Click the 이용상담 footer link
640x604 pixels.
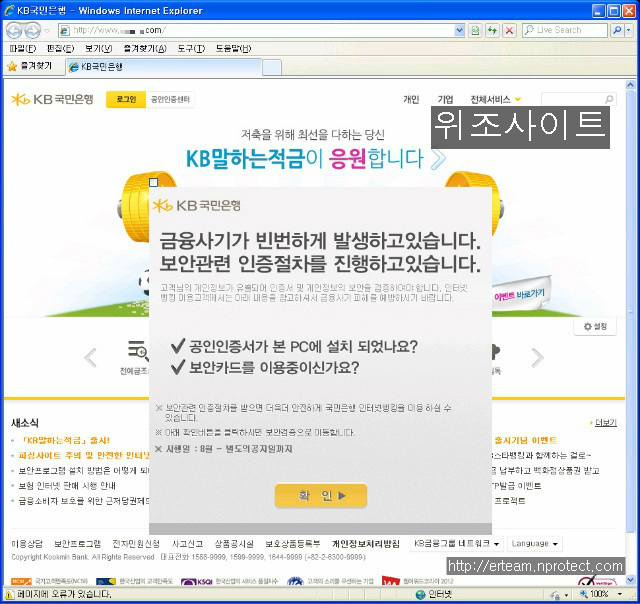tap(27, 544)
